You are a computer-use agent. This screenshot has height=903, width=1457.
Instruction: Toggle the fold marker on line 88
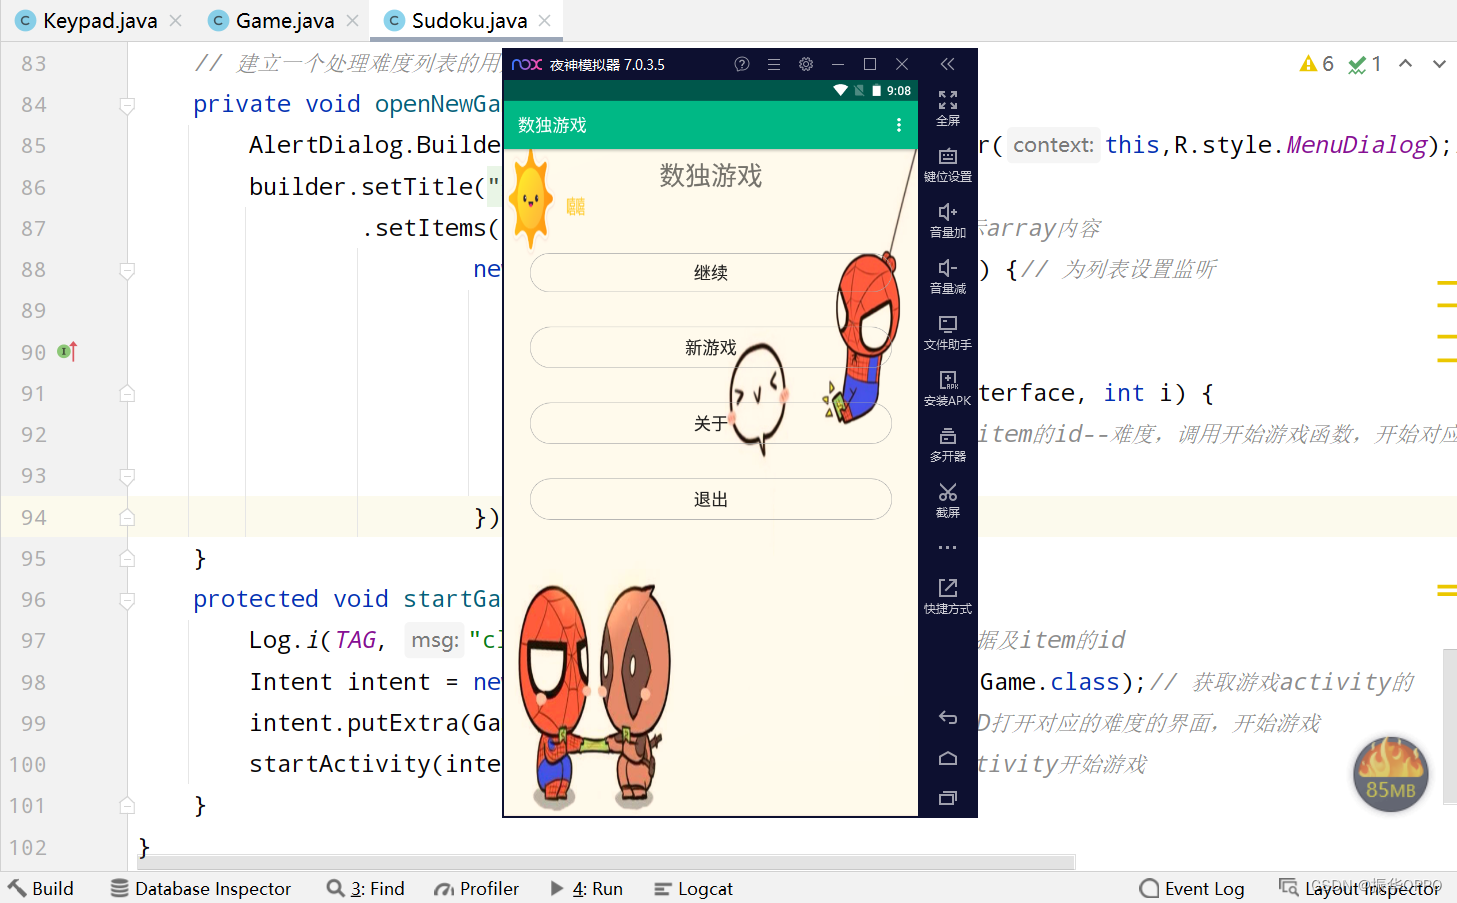pos(127,270)
